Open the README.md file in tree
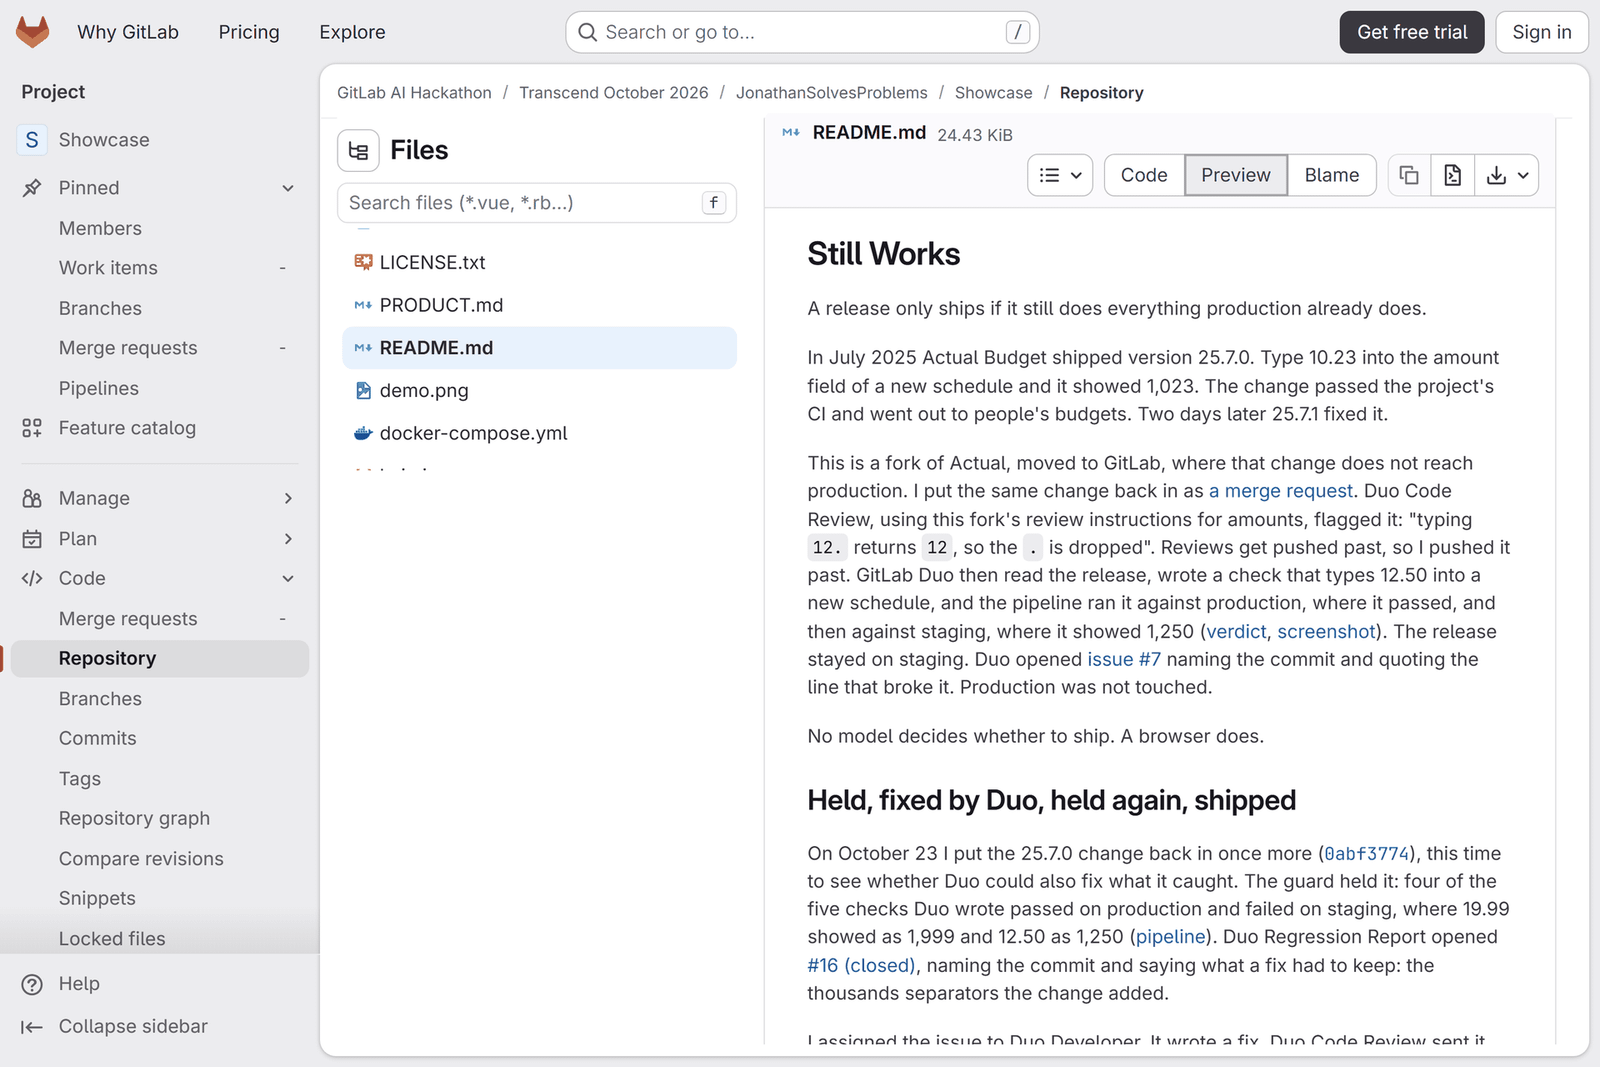 [x=539, y=348]
